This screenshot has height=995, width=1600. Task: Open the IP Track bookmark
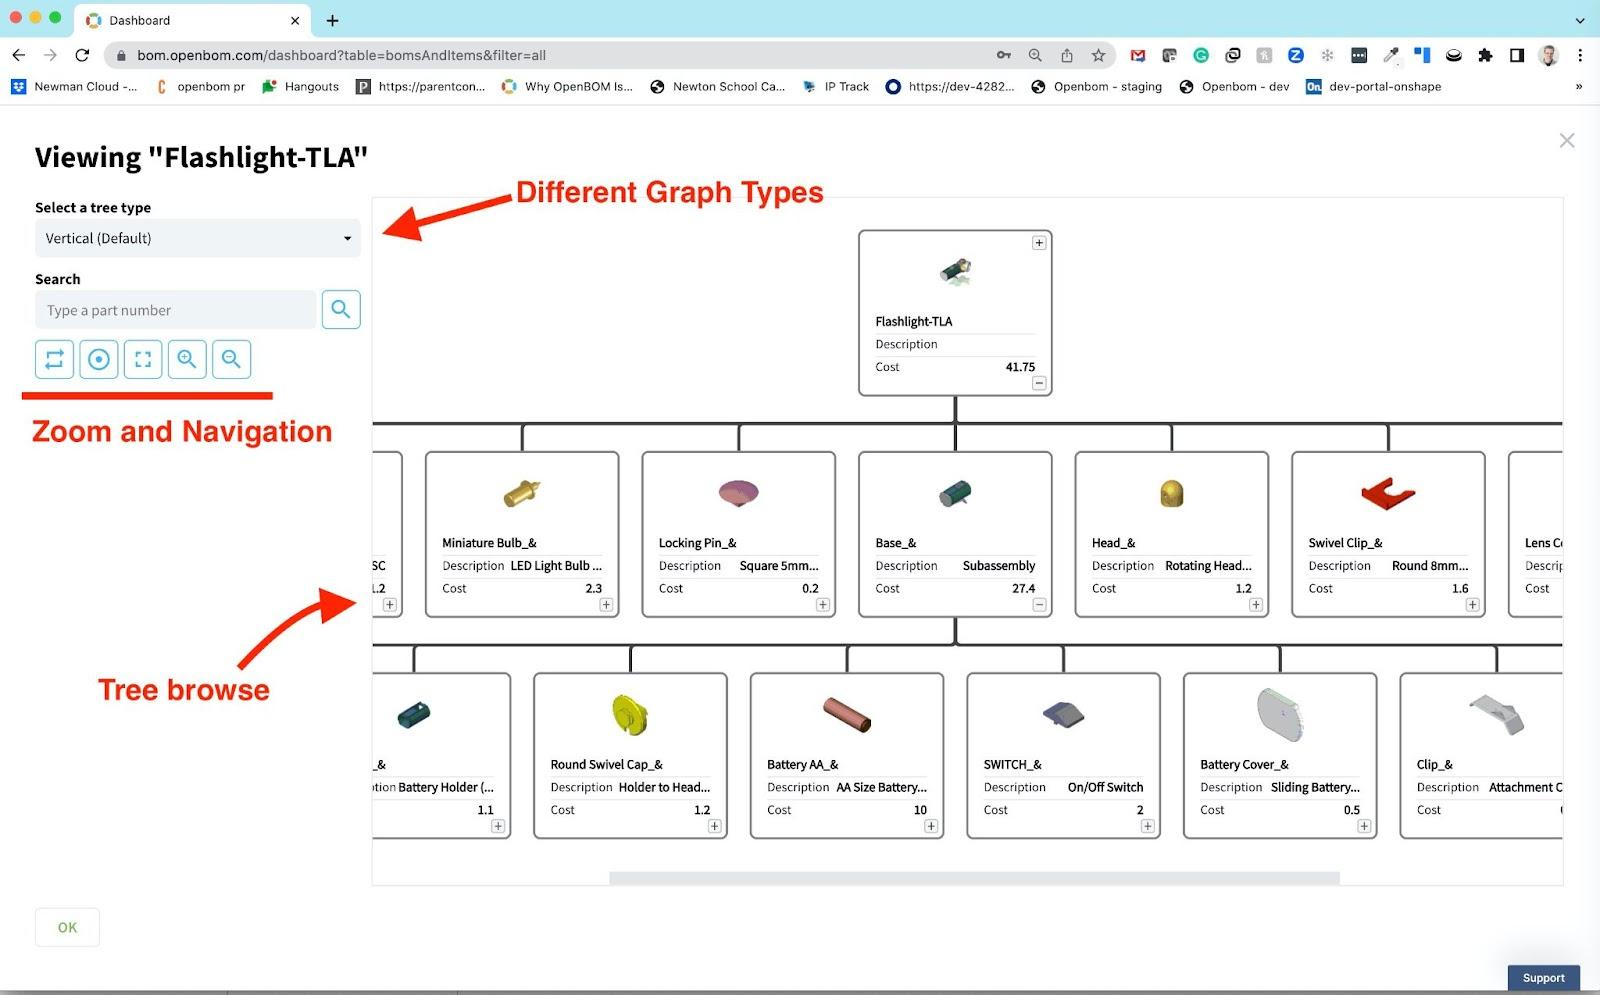click(836, 87)
